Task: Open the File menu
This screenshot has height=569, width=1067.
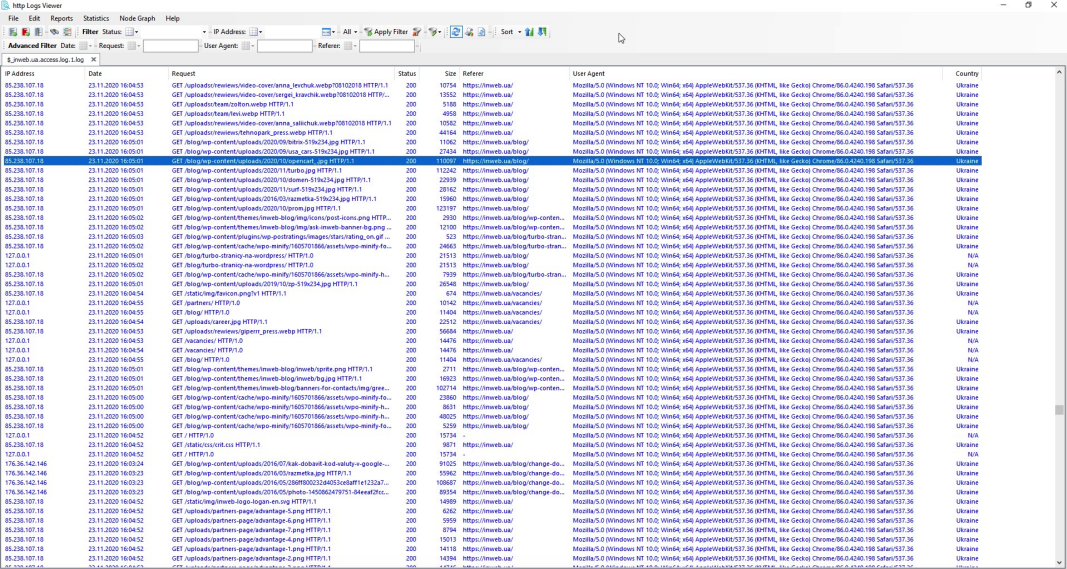Action: (x=14, y=18)
